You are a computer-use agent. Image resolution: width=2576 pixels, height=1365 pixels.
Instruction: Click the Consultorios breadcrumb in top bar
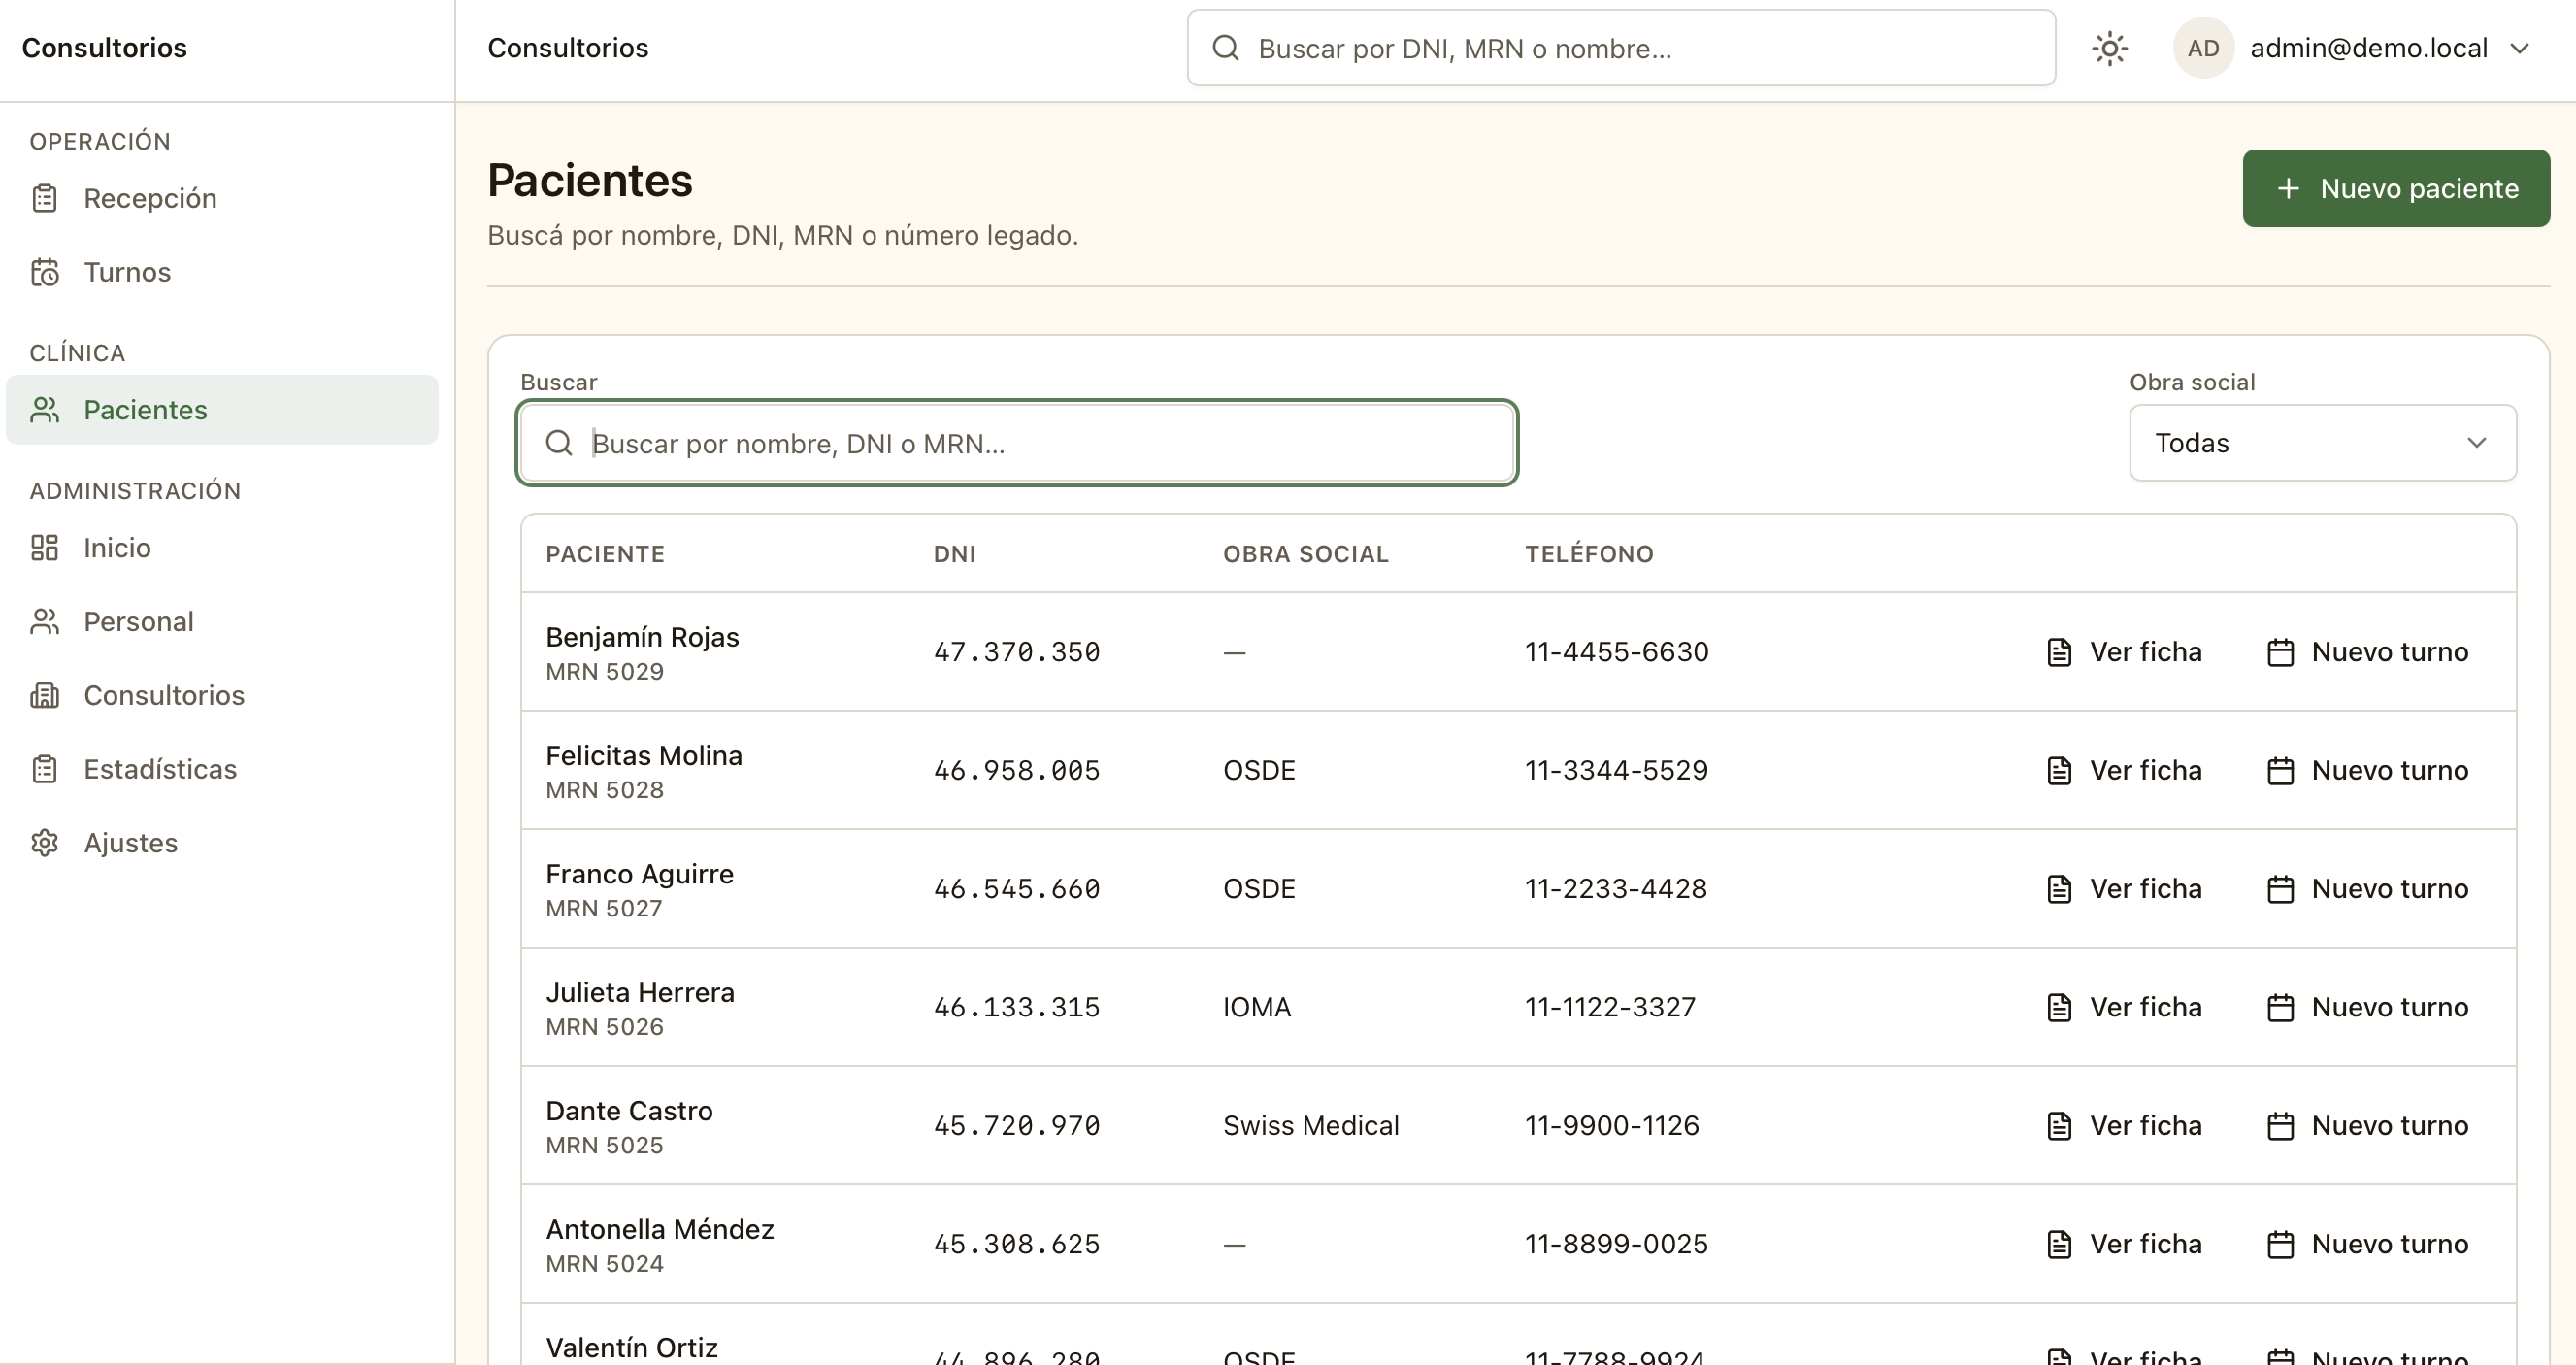[568, 48]
